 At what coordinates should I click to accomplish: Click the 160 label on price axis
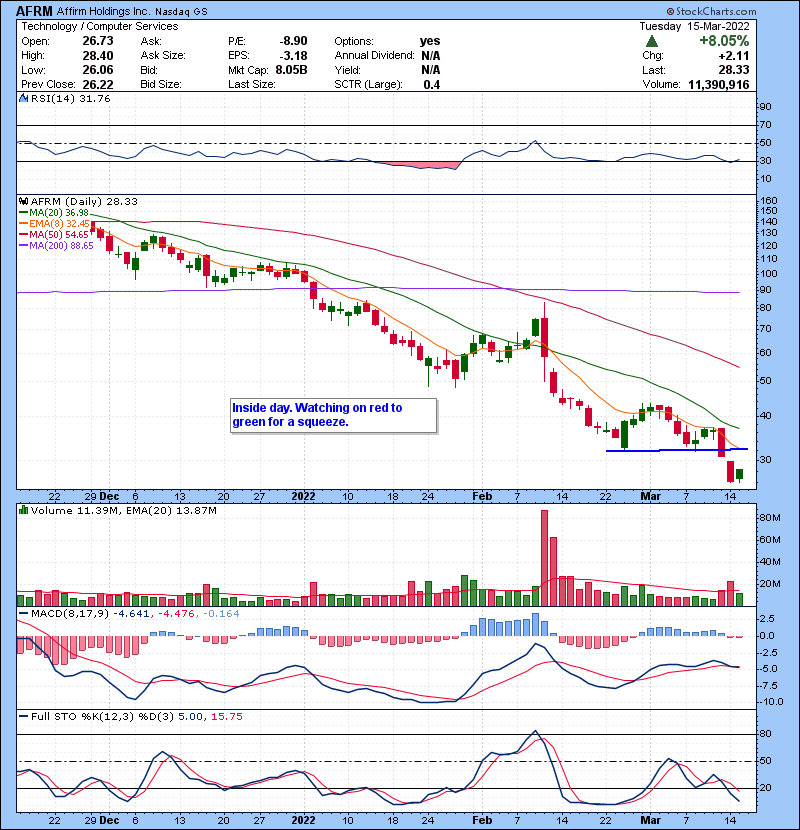click(768, 201)
